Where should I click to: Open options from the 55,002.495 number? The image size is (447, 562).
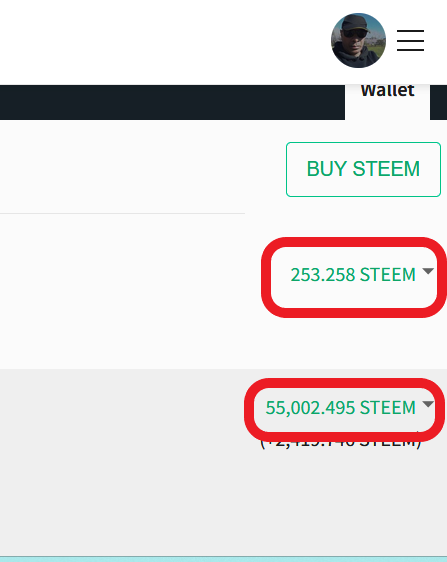coord(310,408)
